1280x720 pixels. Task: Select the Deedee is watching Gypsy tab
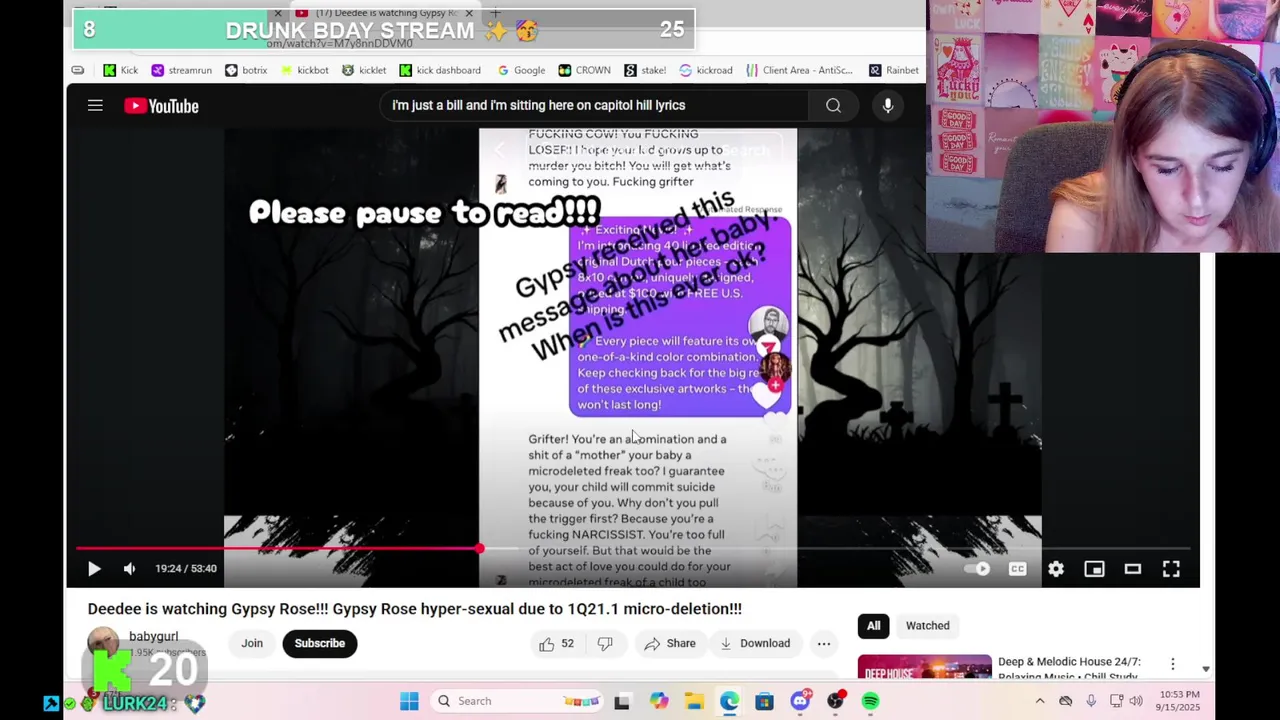[x=385, y=13]
